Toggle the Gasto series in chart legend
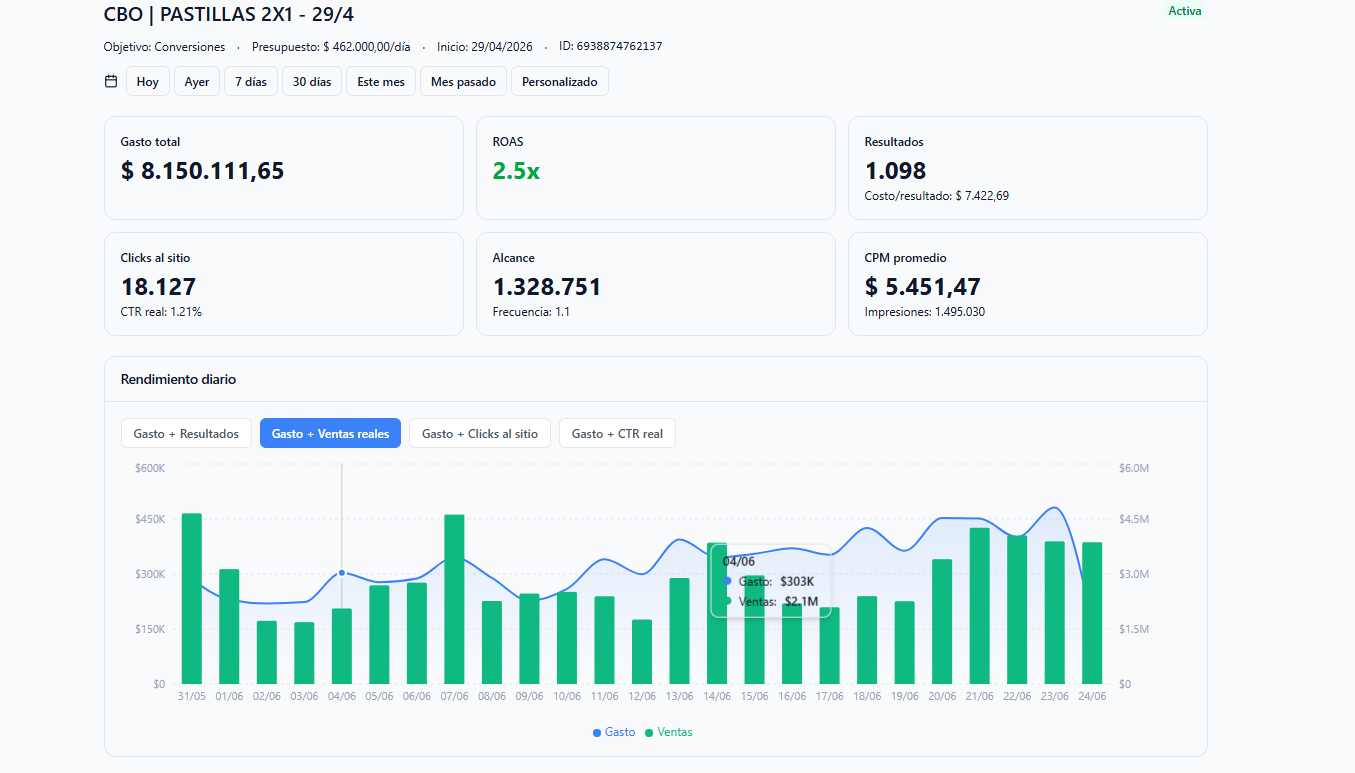 614,732
